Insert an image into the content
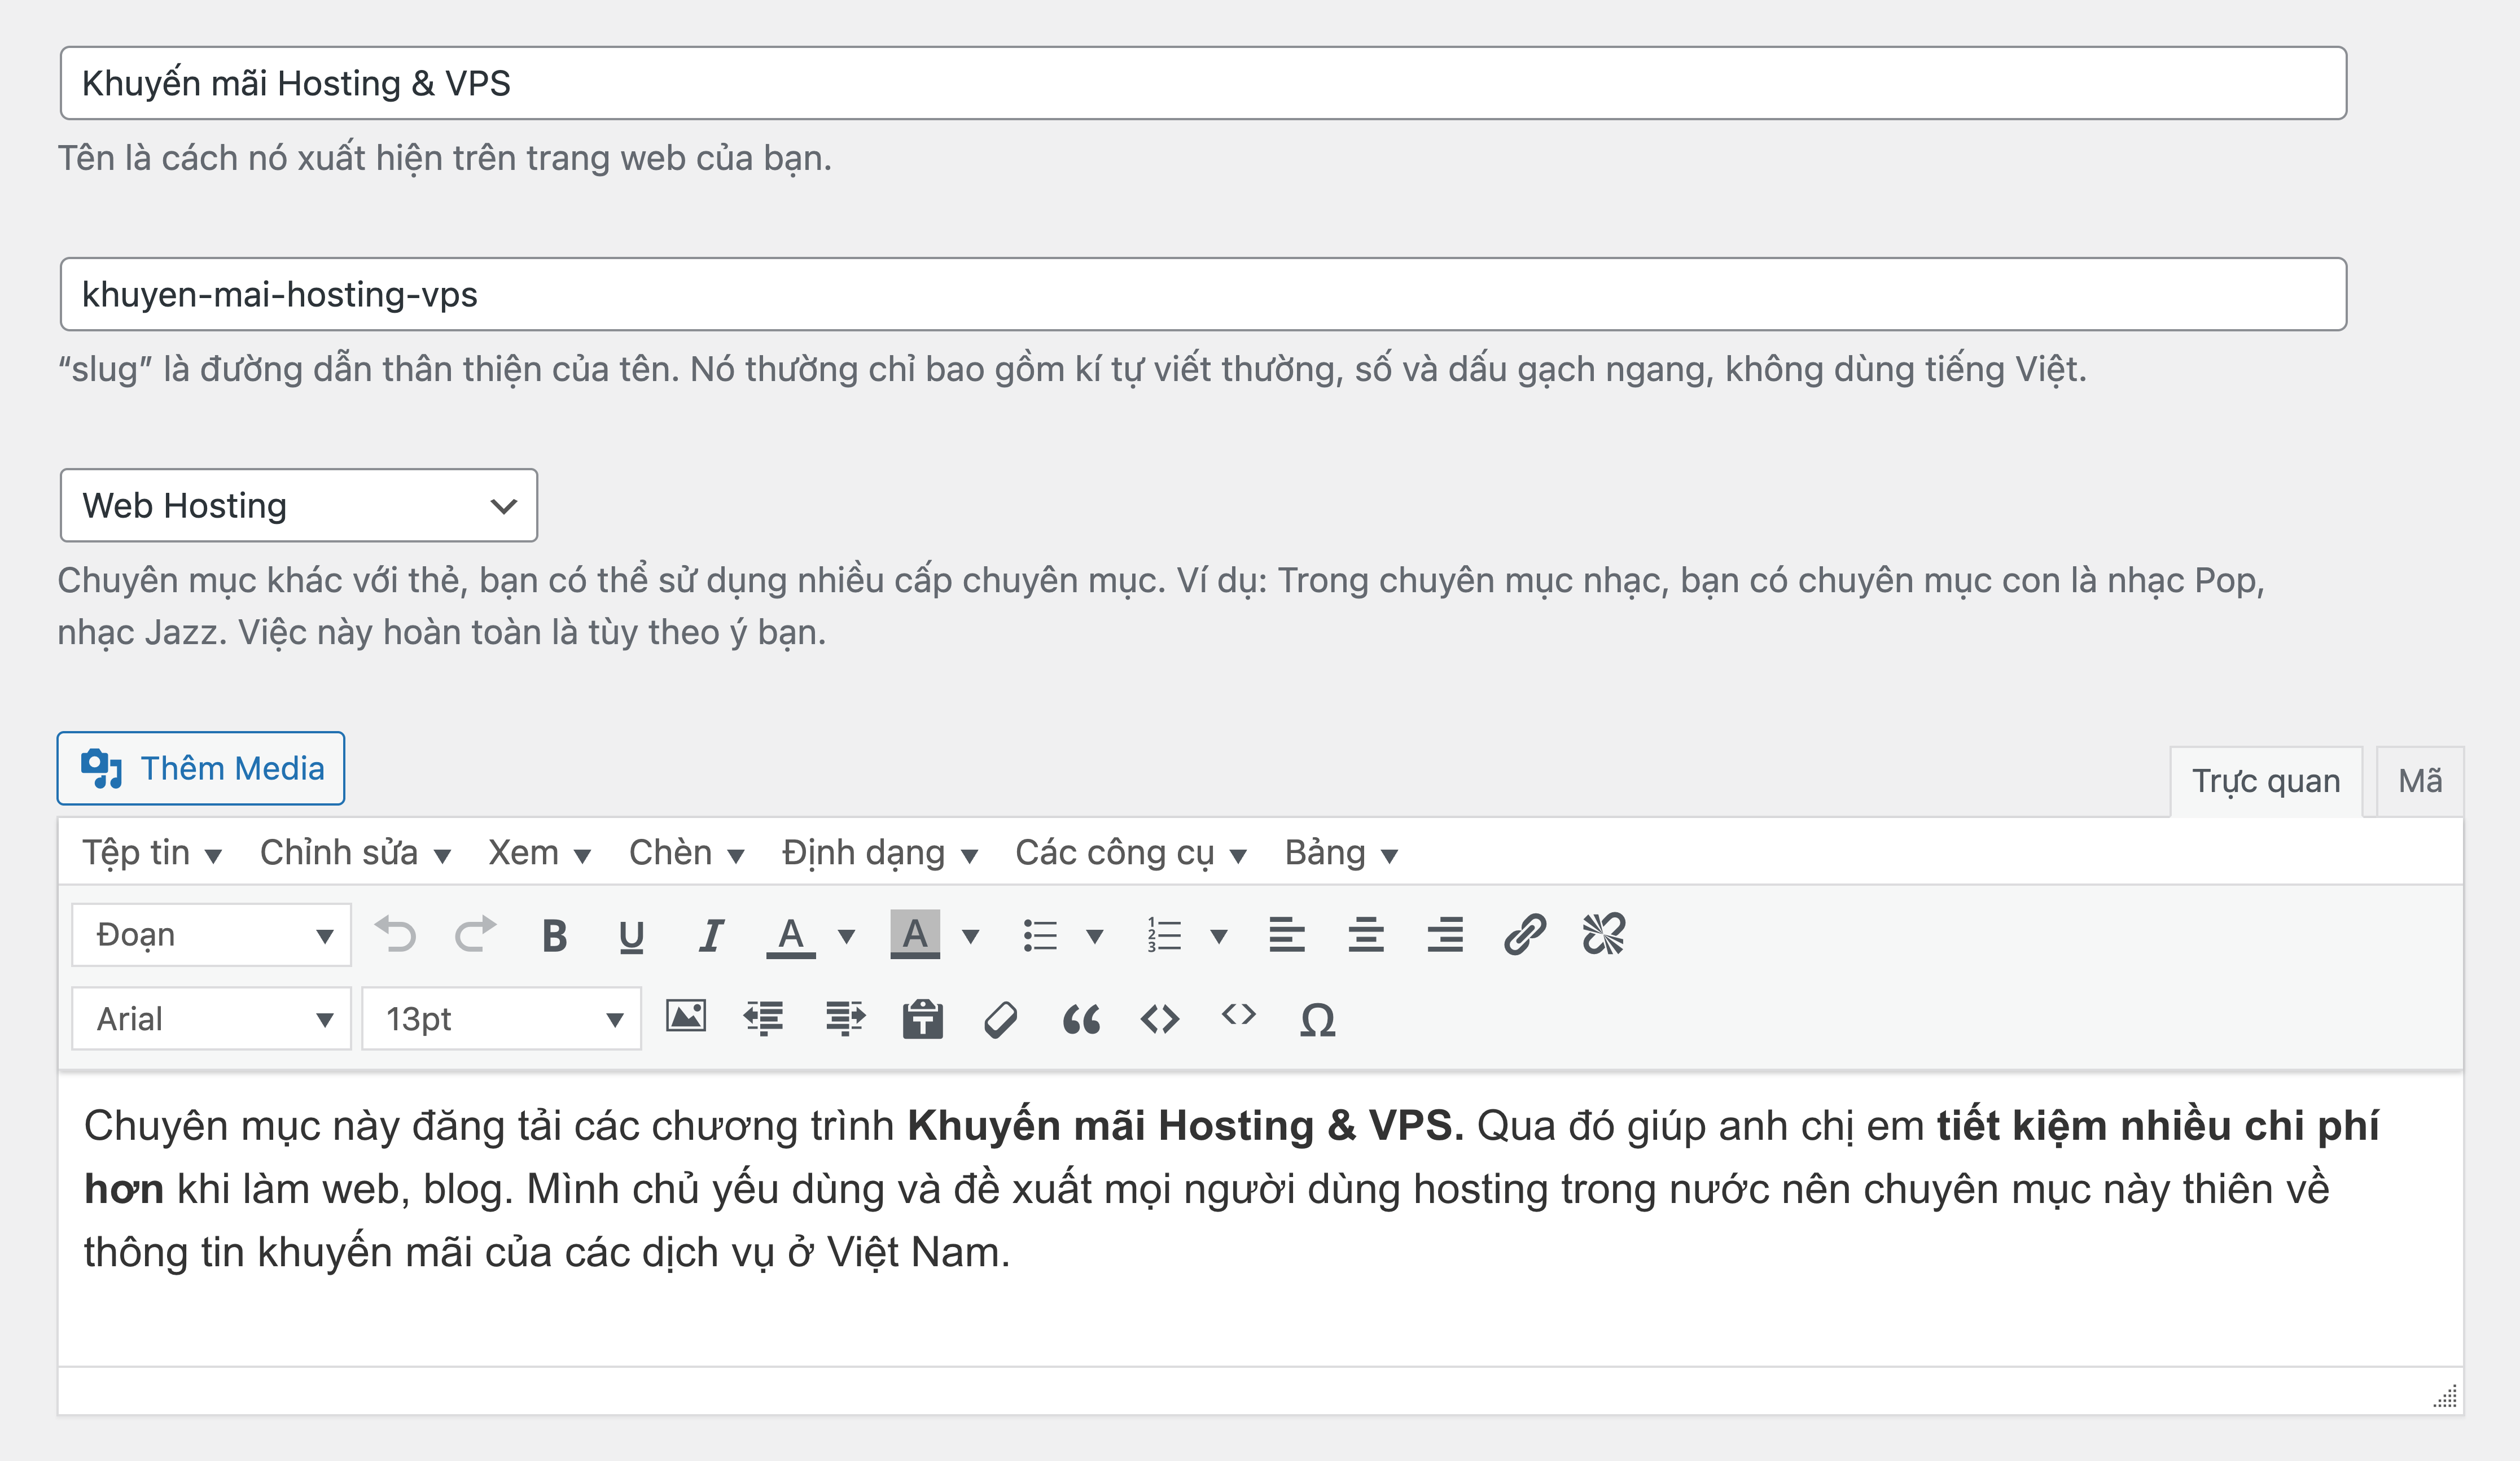This screenshot has height=1461, width=2520. [x=687, y=1019]
